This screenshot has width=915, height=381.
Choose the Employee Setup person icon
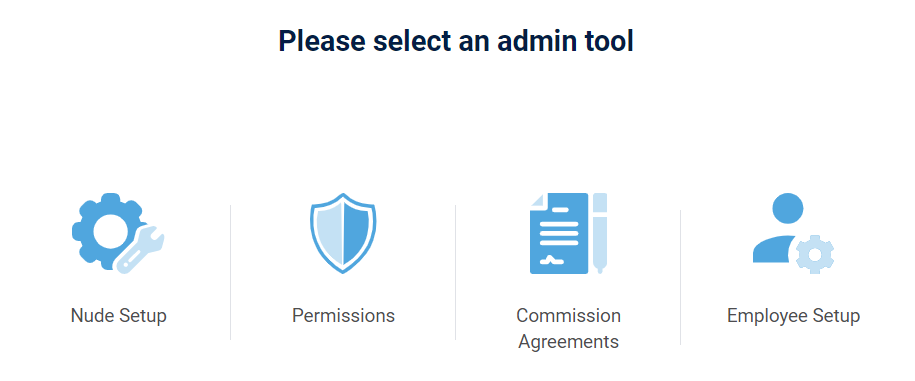tap(793, 233)
